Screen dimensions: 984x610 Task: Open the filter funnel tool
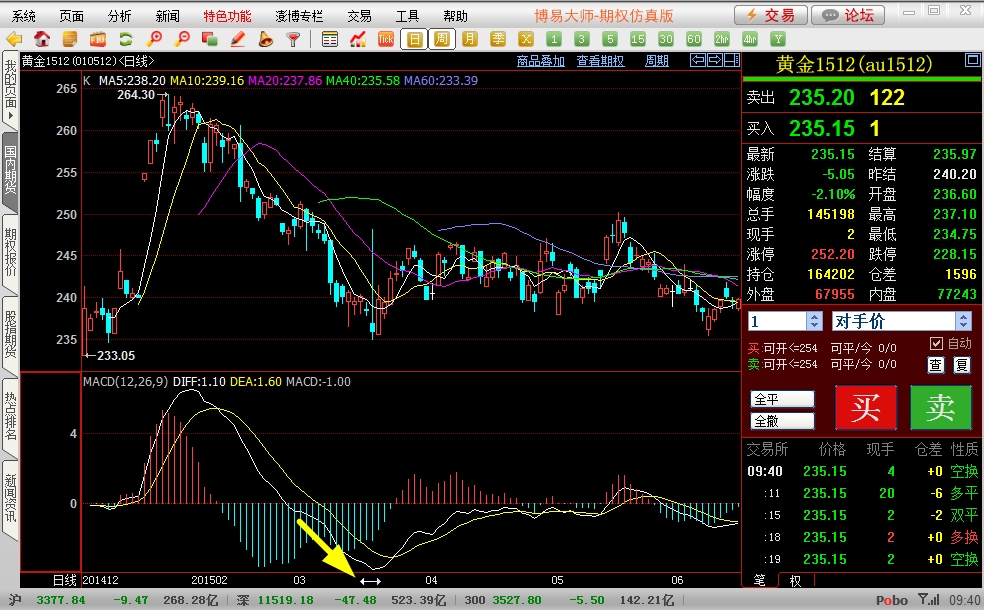(x=294, y=40)
